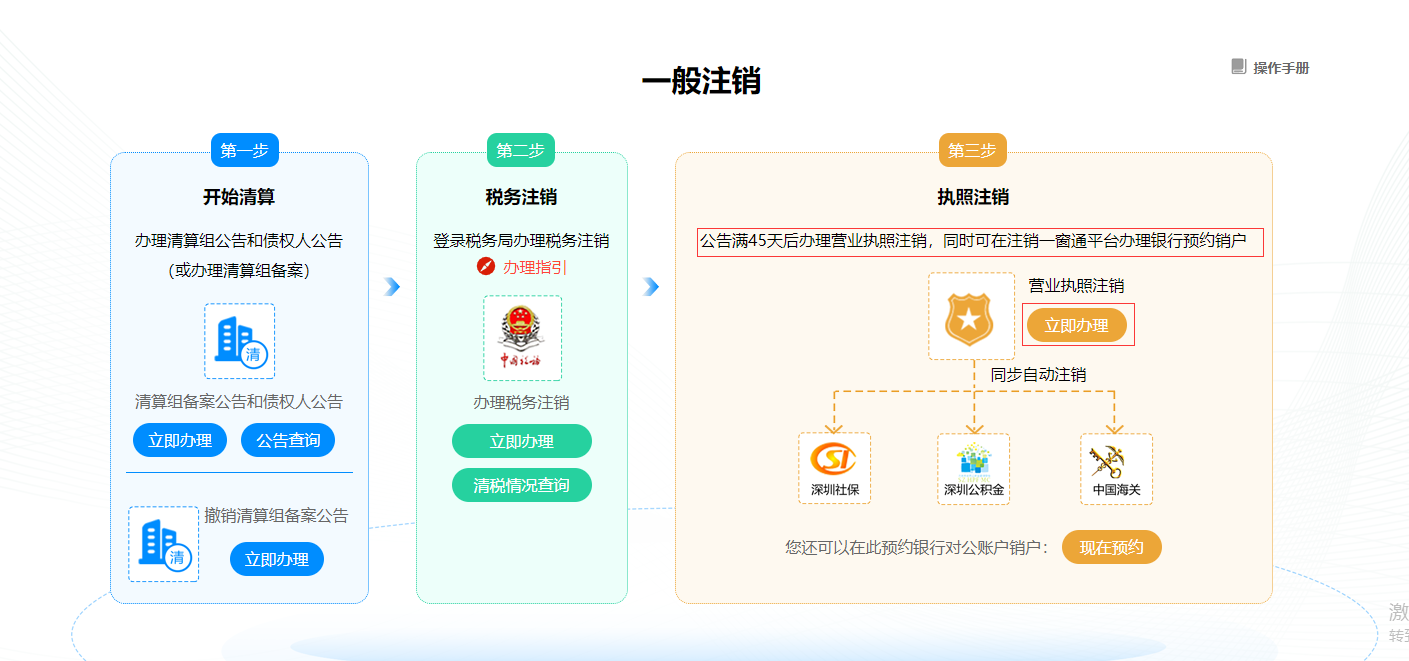Open 清税情况查询 tax clearance query

click(521, 485)
